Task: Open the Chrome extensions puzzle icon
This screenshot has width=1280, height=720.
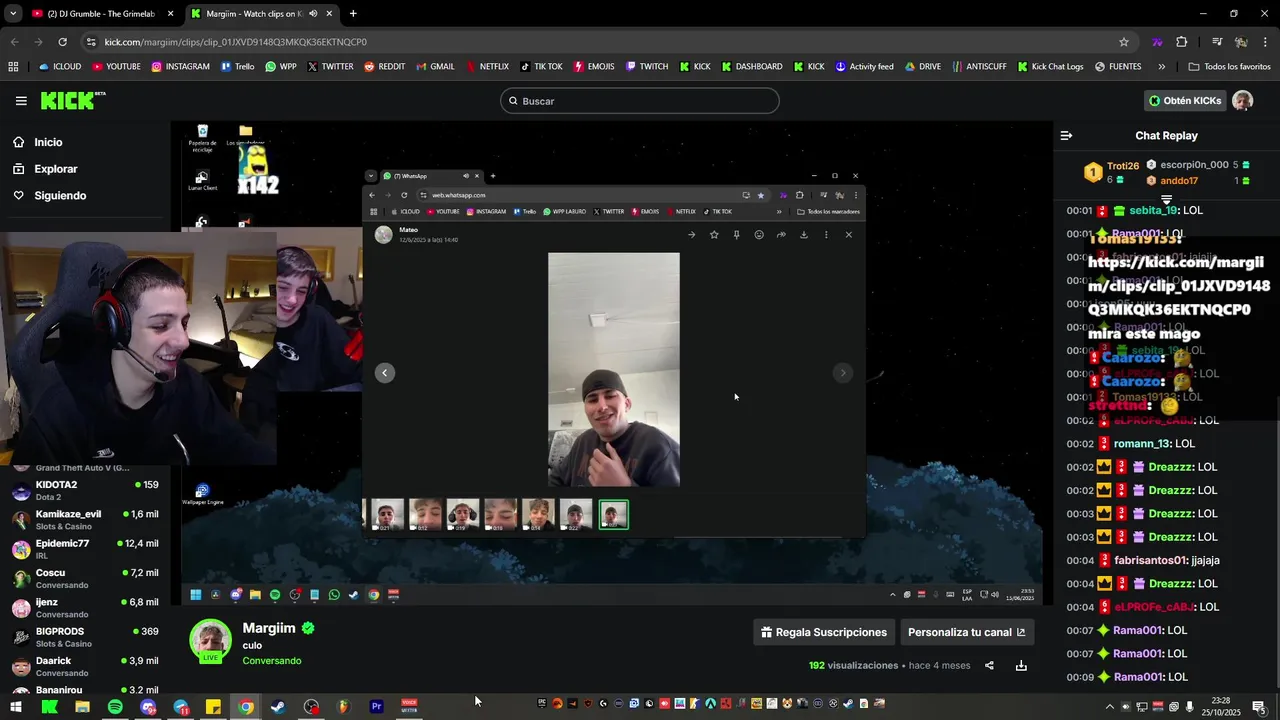Action: (1182, 42)
